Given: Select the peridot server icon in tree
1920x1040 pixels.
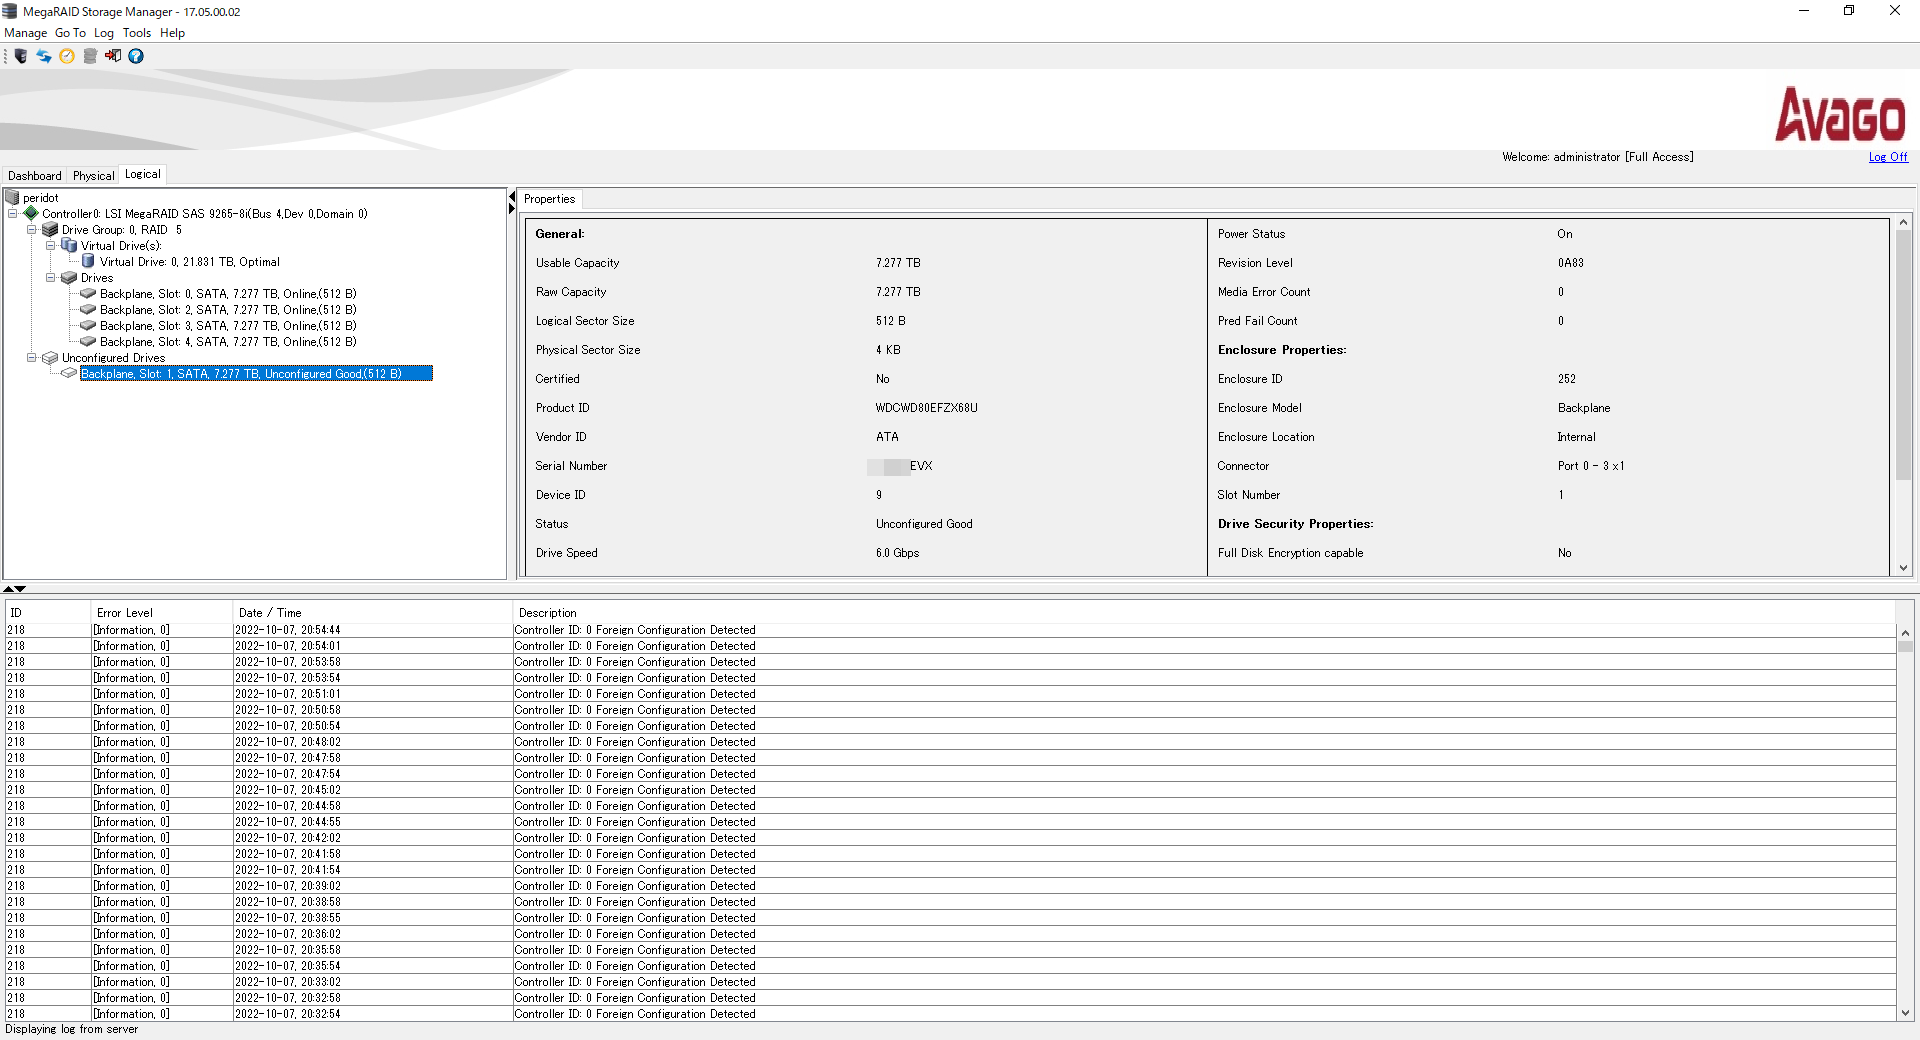Looking at the screenshot, I should 13,198.
